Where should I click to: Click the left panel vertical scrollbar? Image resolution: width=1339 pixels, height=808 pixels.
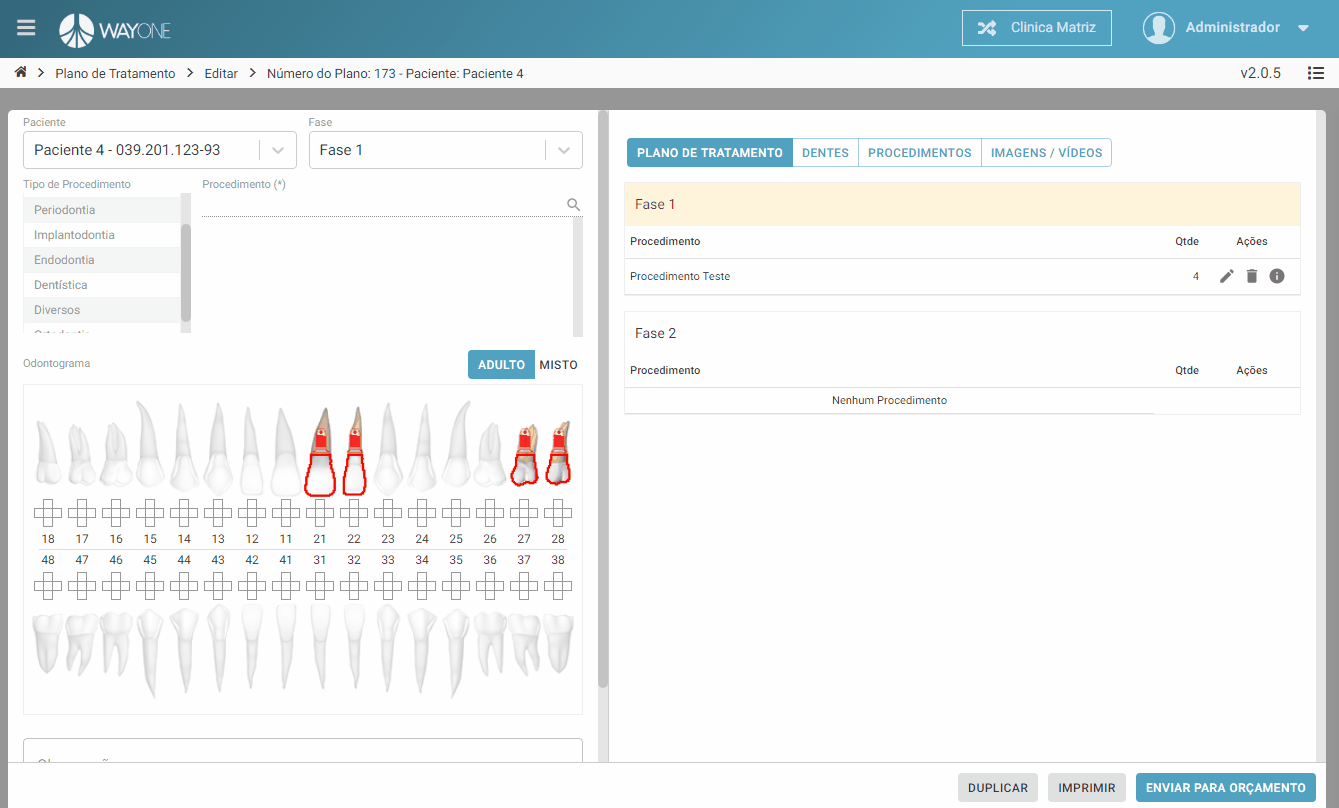[602, 400]
